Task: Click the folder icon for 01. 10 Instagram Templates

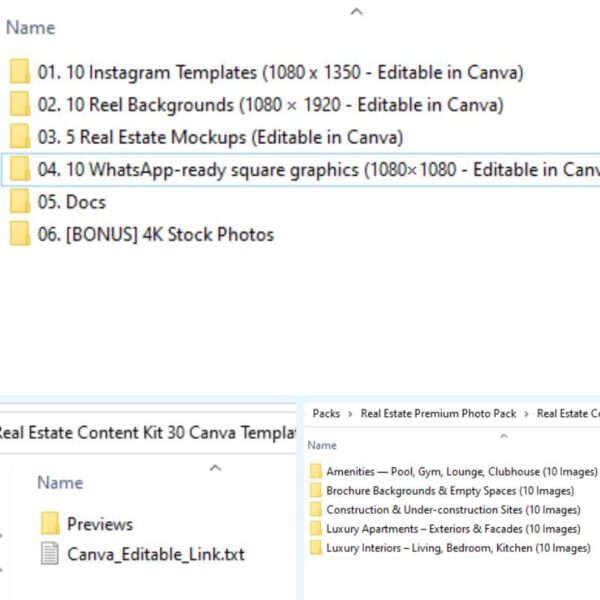Action: pyautogui.click(x=19, y=72)
